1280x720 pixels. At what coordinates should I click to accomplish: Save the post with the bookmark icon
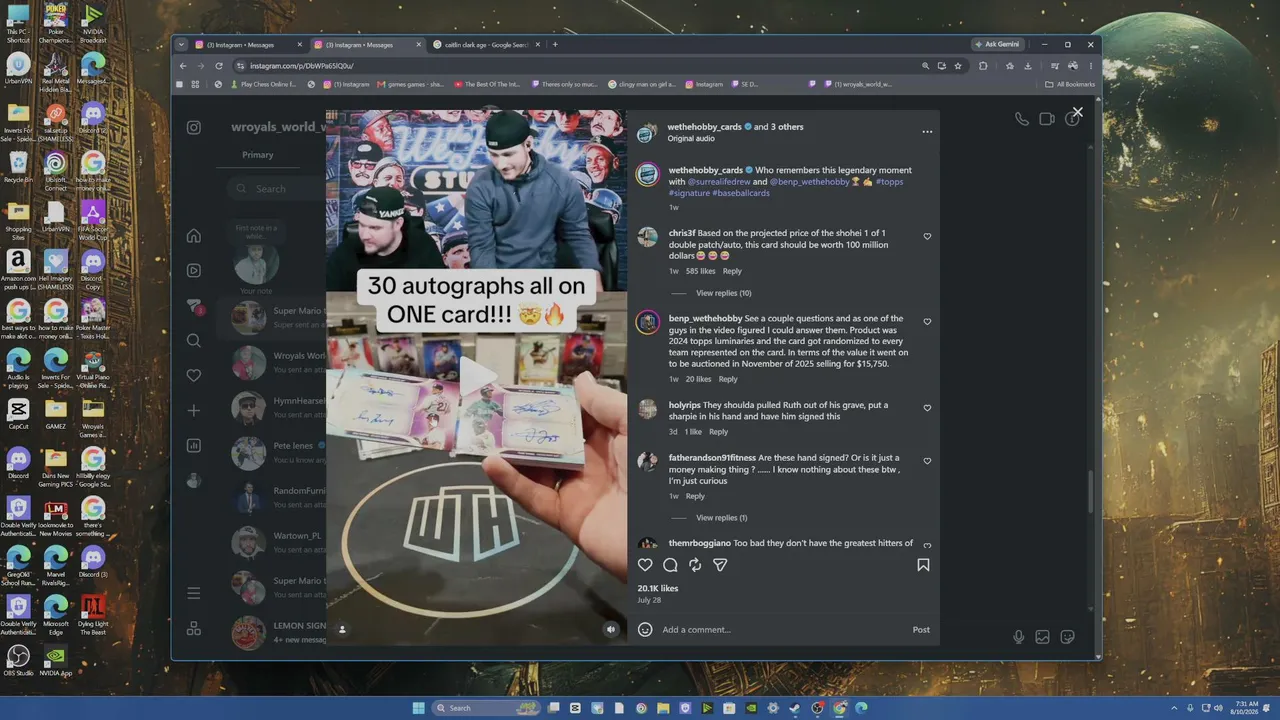[923, 565]
